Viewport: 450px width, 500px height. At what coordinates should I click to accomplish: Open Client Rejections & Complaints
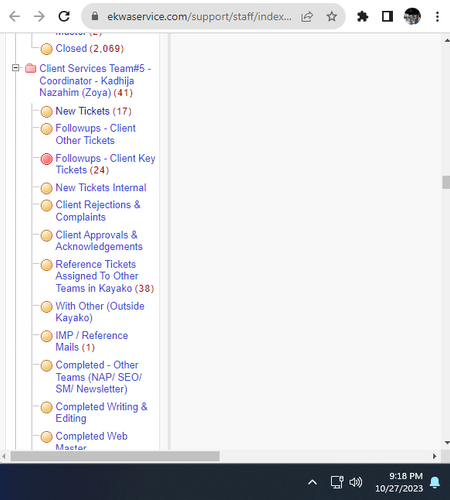[98, 211]
